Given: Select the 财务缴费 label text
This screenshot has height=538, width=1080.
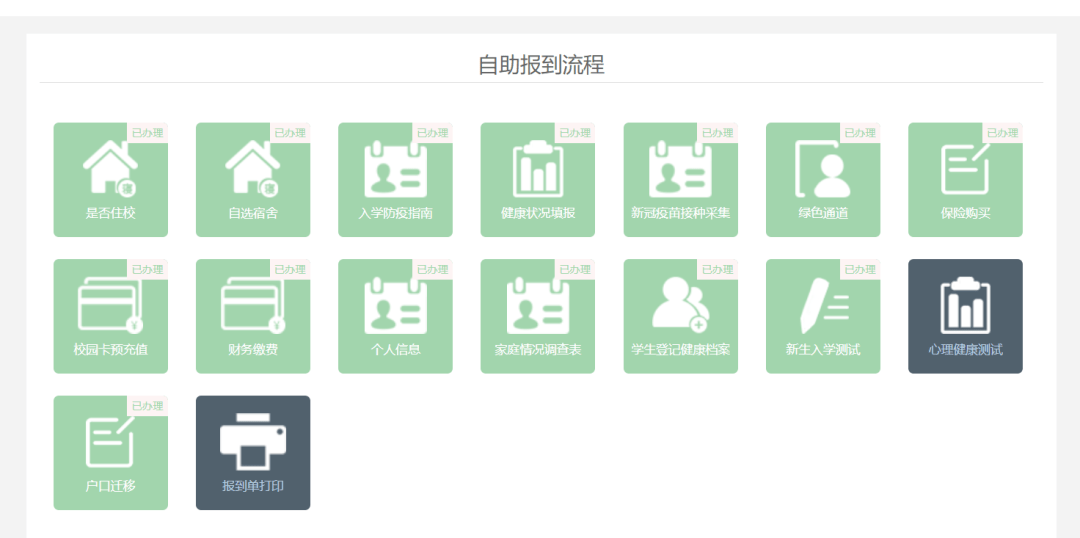Looking at the screenshot, I should pos(253,350).
